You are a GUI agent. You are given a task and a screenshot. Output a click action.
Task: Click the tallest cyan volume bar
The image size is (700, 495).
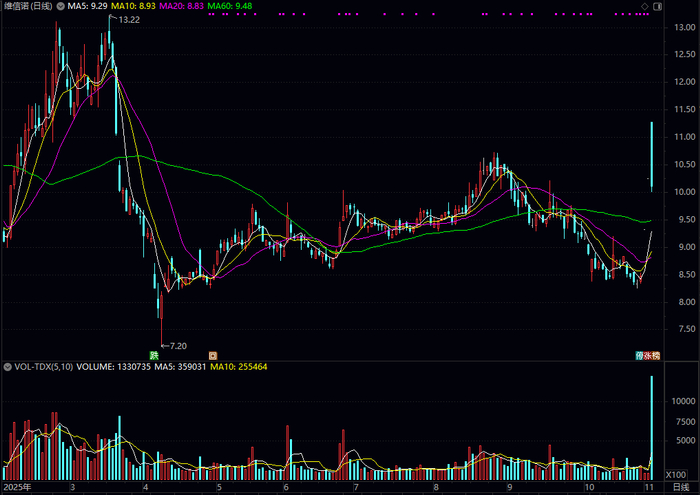pyautogui.click(x=652, y=428)
